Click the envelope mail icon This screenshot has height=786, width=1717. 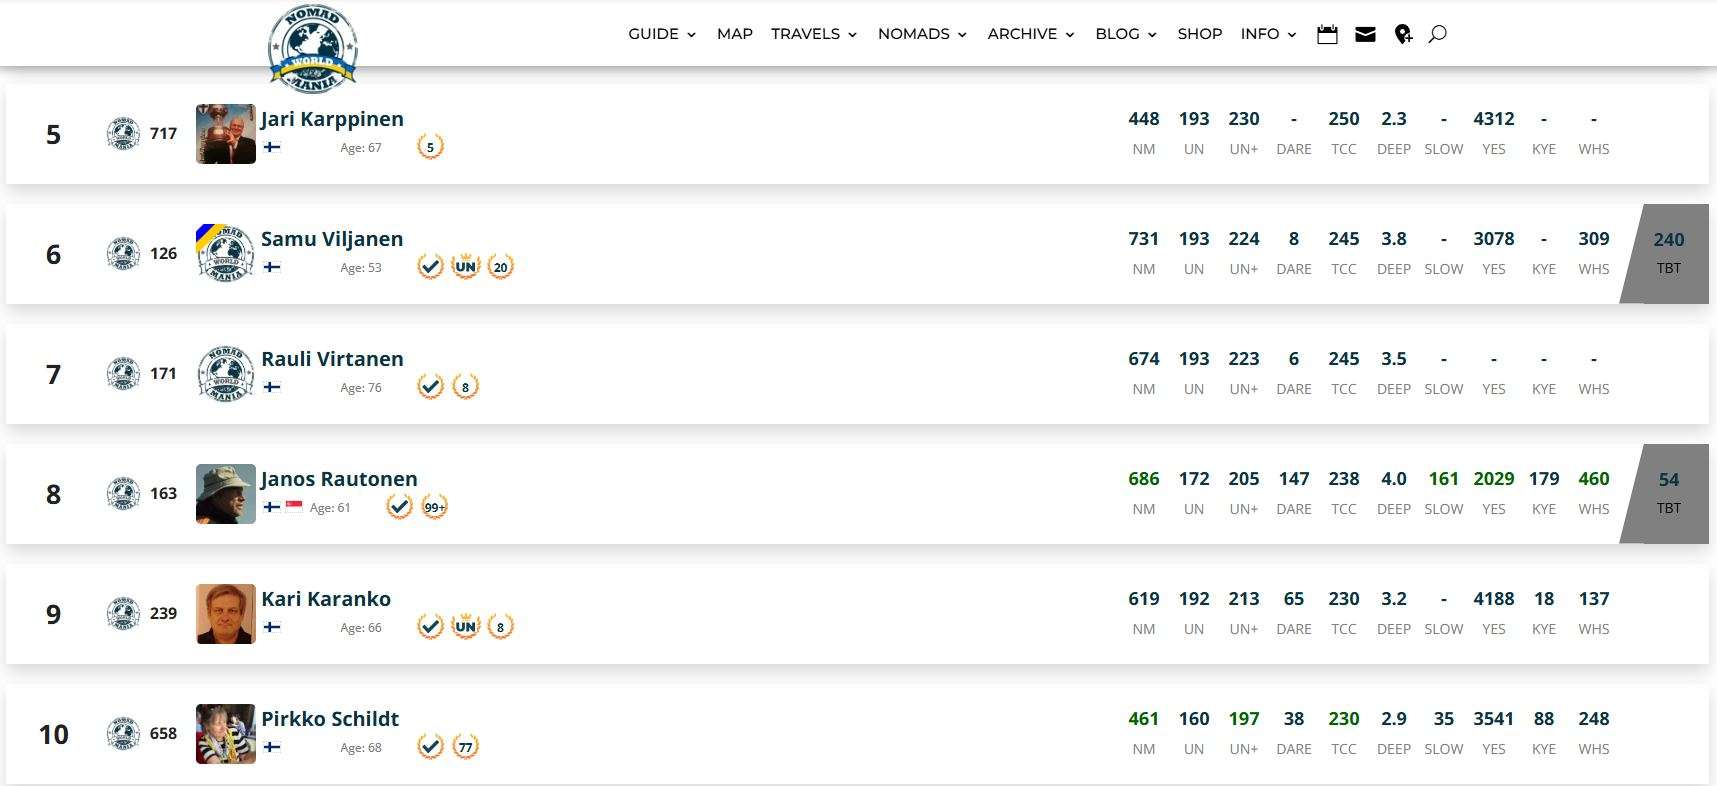pyautogui.click(x=1365, y=34)
